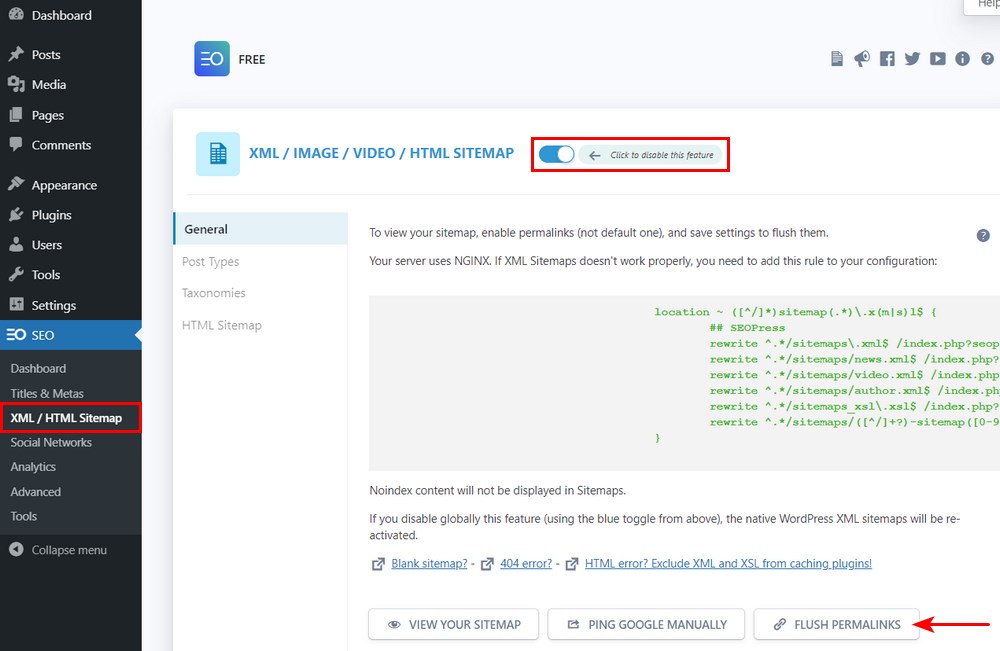Click the documentation page icon in header
The image size is (1000, 651).
(x=837, y=59)
